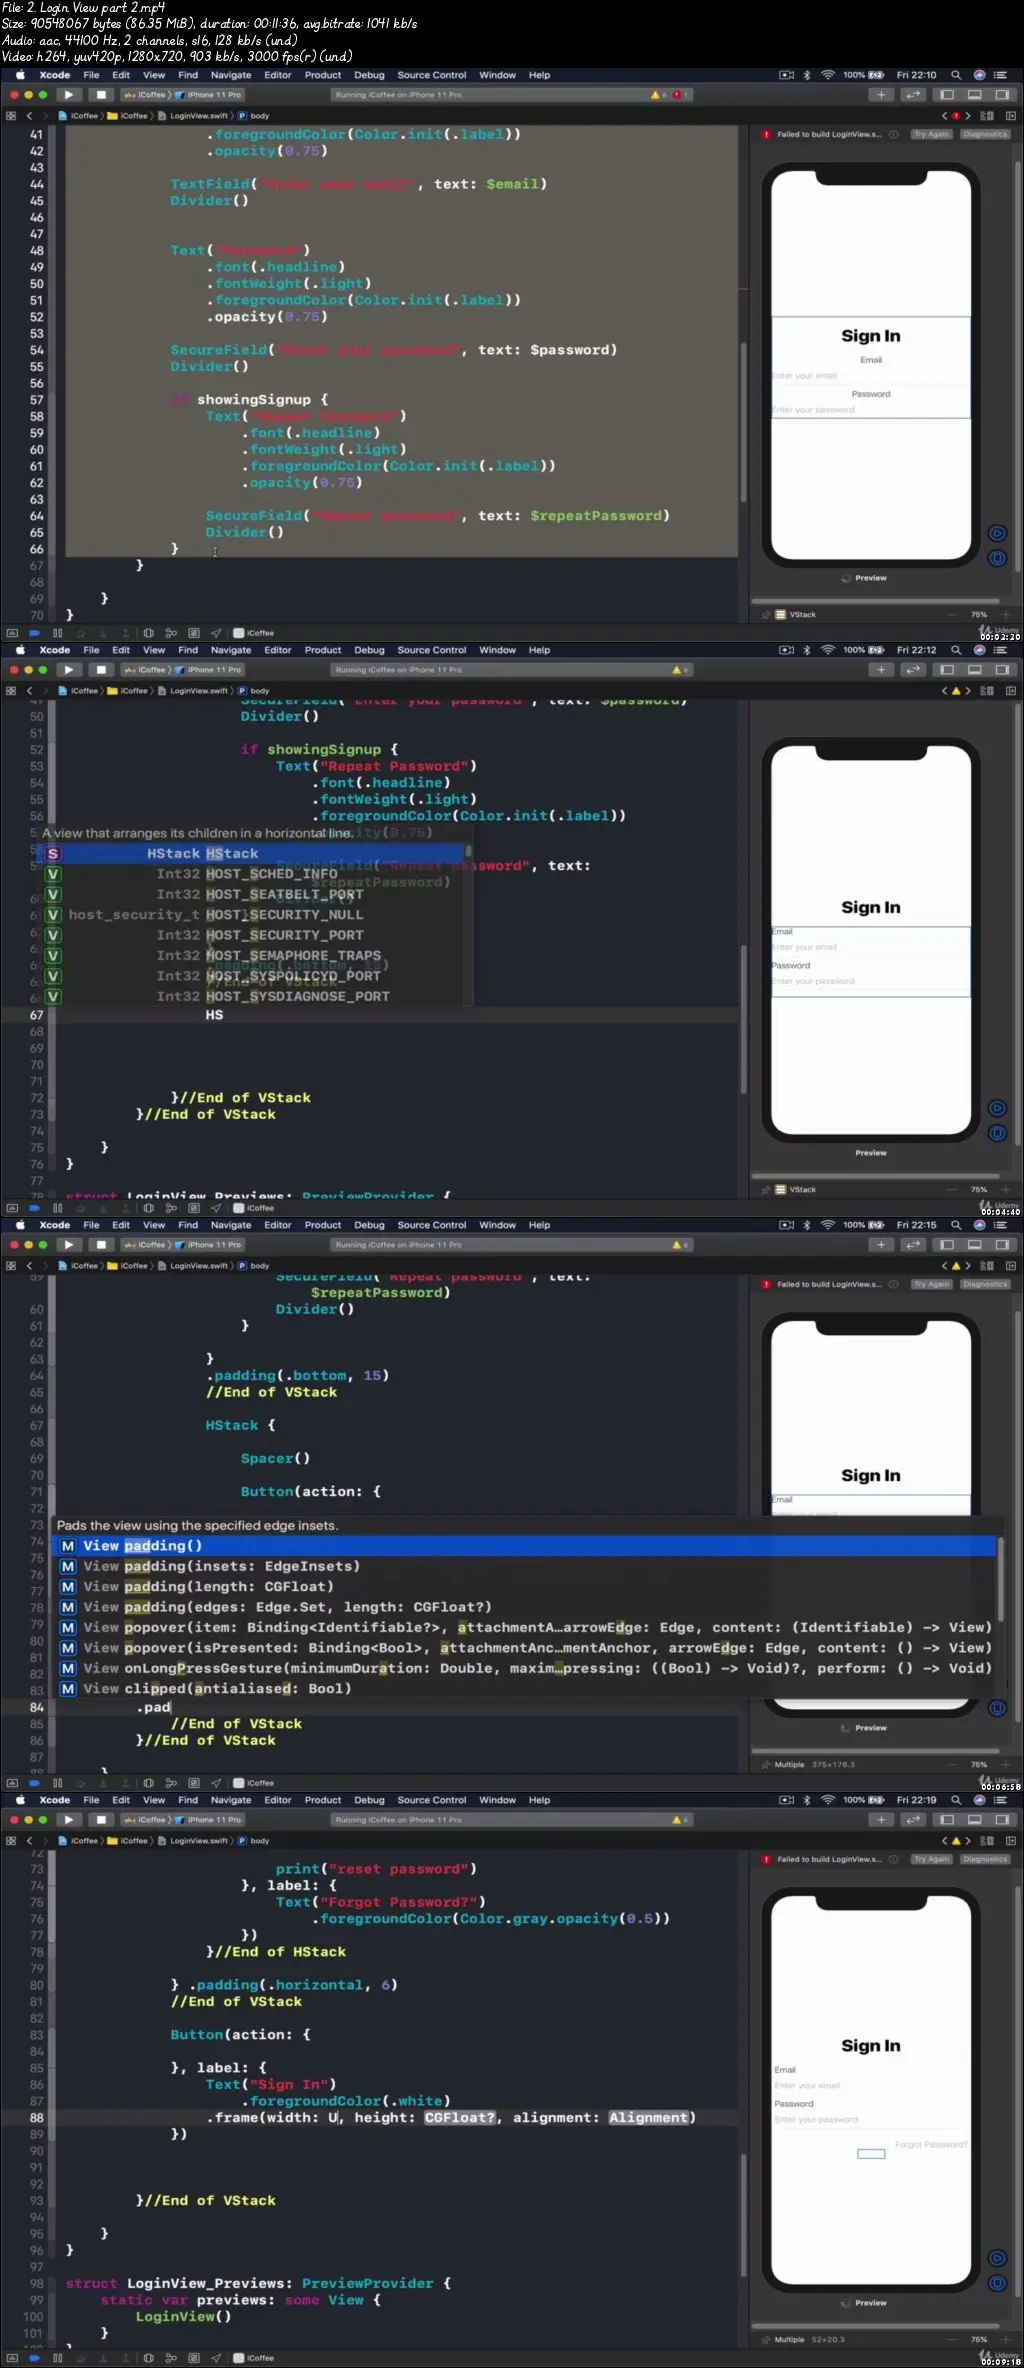Open memory graph debugger in the 22:10 debug bar

tap(171, 633)
